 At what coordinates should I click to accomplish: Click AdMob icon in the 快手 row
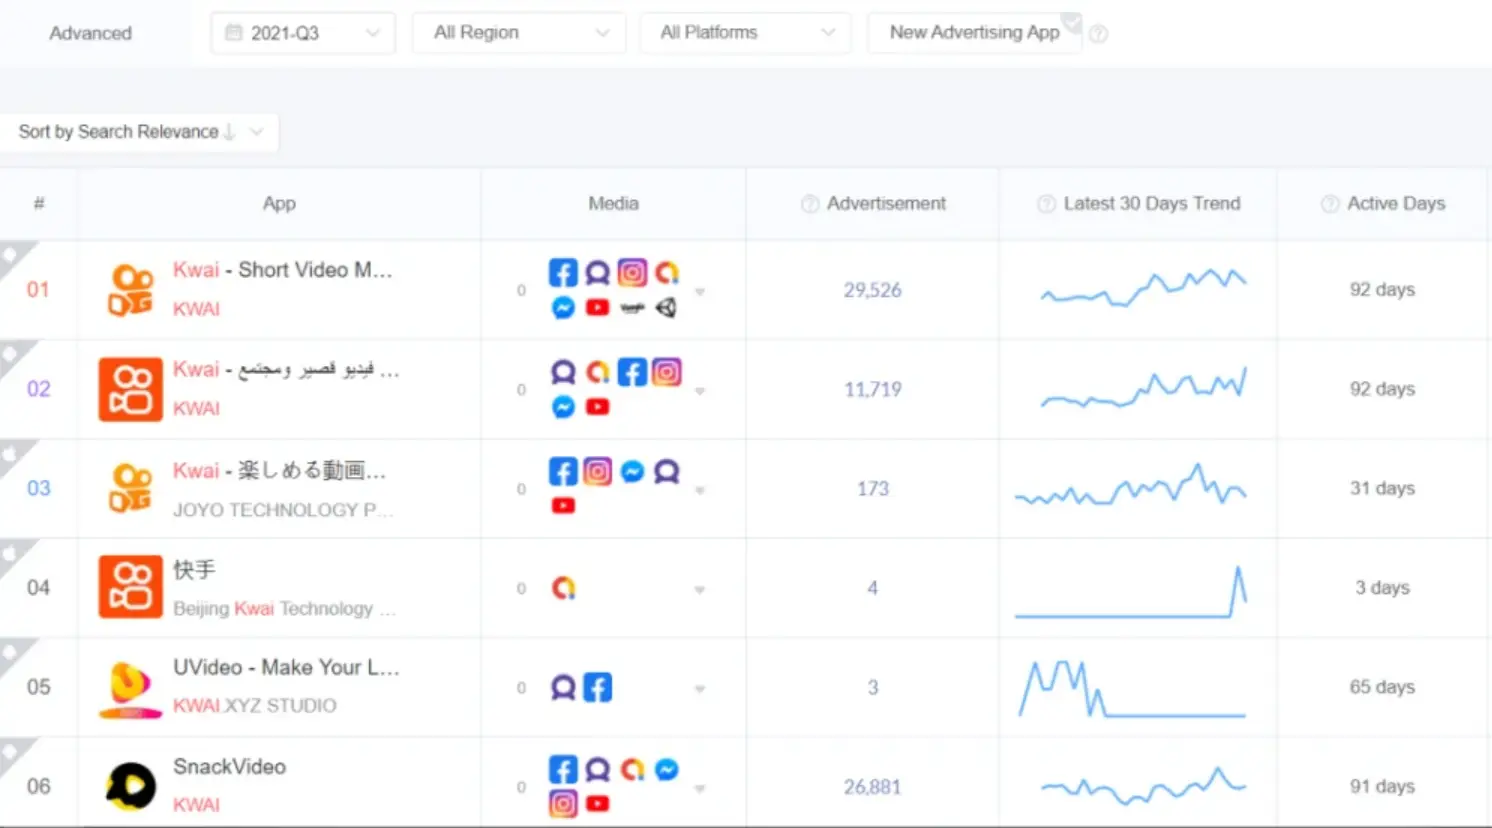coord(563,588)
